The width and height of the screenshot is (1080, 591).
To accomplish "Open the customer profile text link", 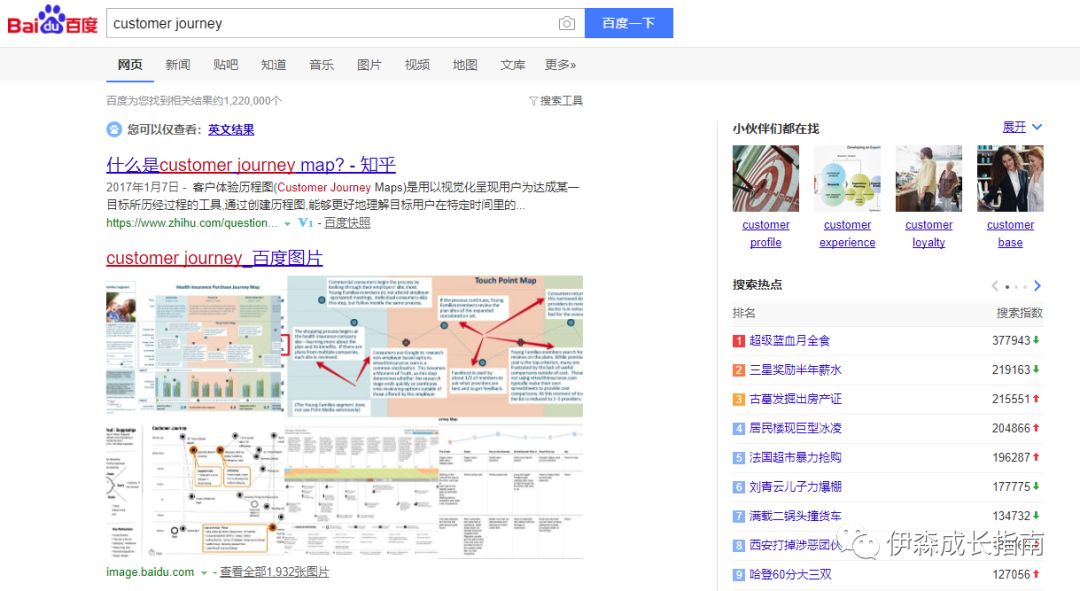I will pos(766,234).
